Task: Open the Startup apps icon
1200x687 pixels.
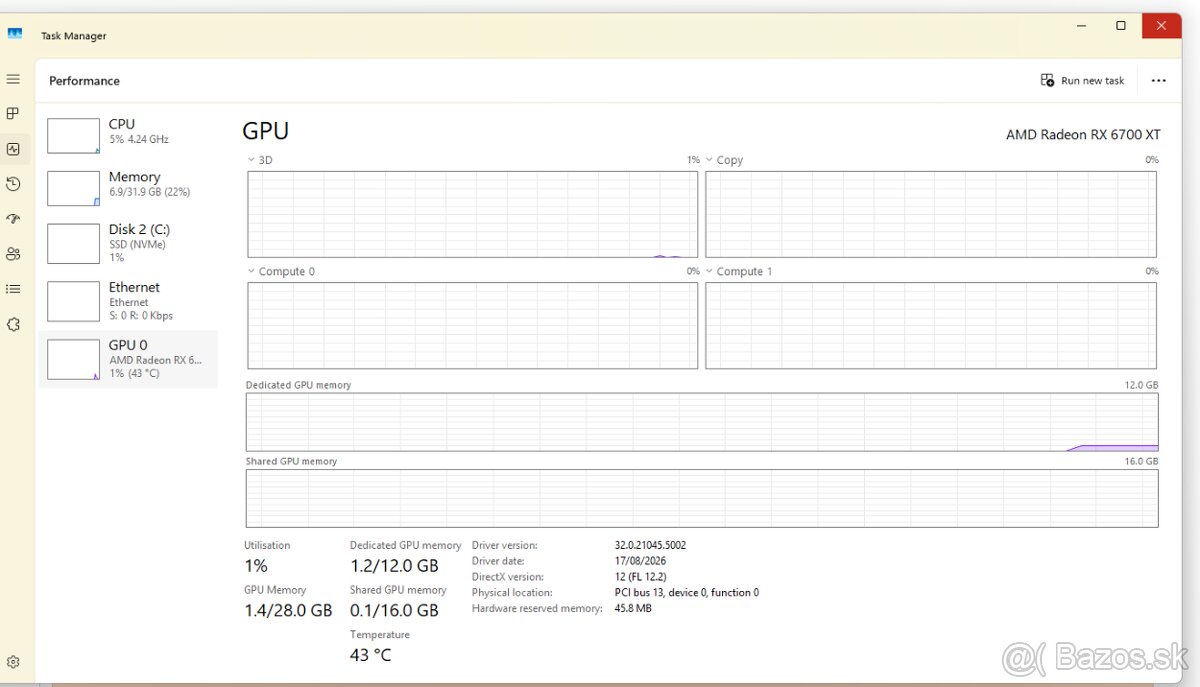Action: [x=13, y=219]
